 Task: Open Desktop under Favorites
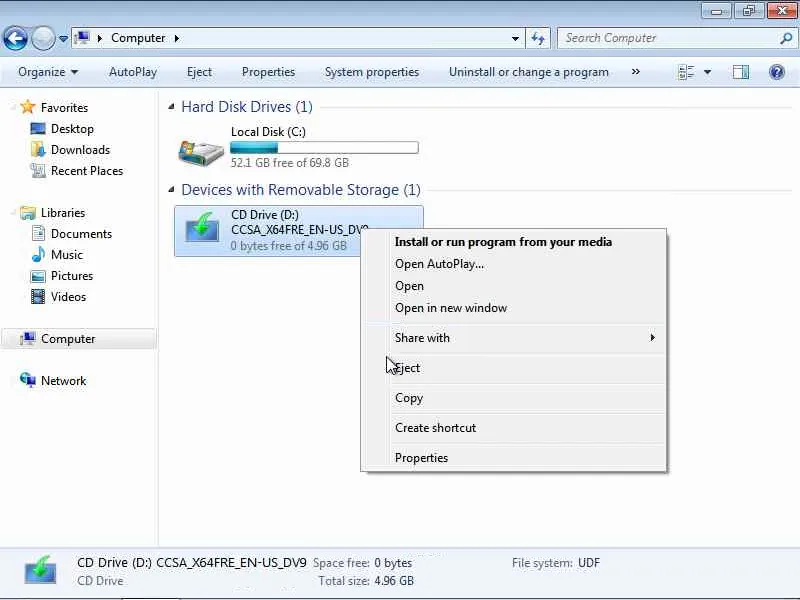[x=72, y=129]
